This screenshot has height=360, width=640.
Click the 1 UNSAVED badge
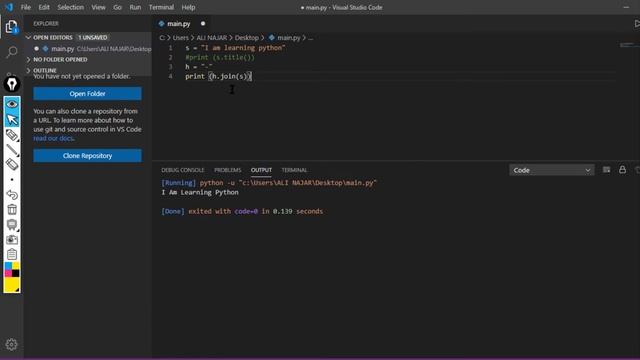(x=93, y=38)
